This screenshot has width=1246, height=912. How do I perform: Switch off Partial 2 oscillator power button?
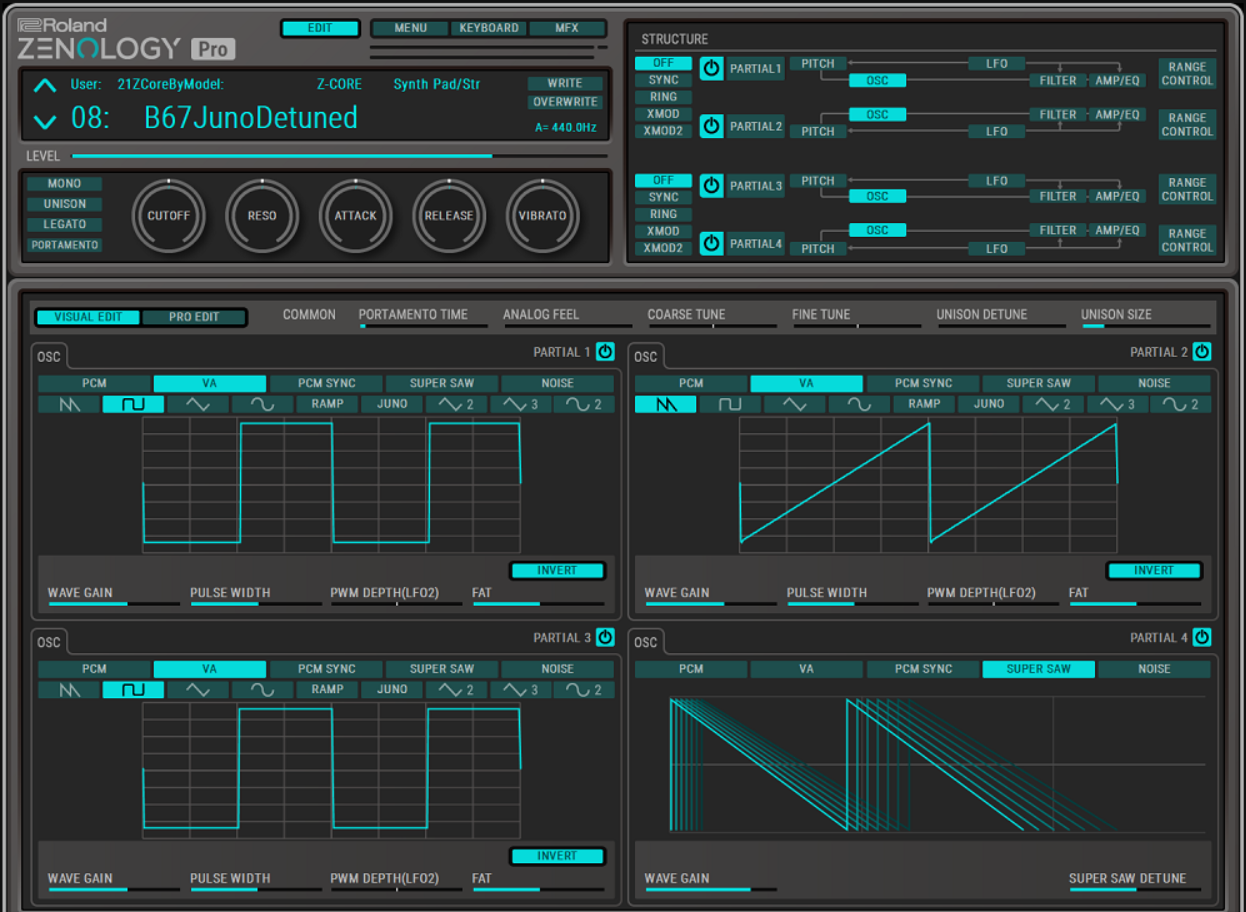1201,351
